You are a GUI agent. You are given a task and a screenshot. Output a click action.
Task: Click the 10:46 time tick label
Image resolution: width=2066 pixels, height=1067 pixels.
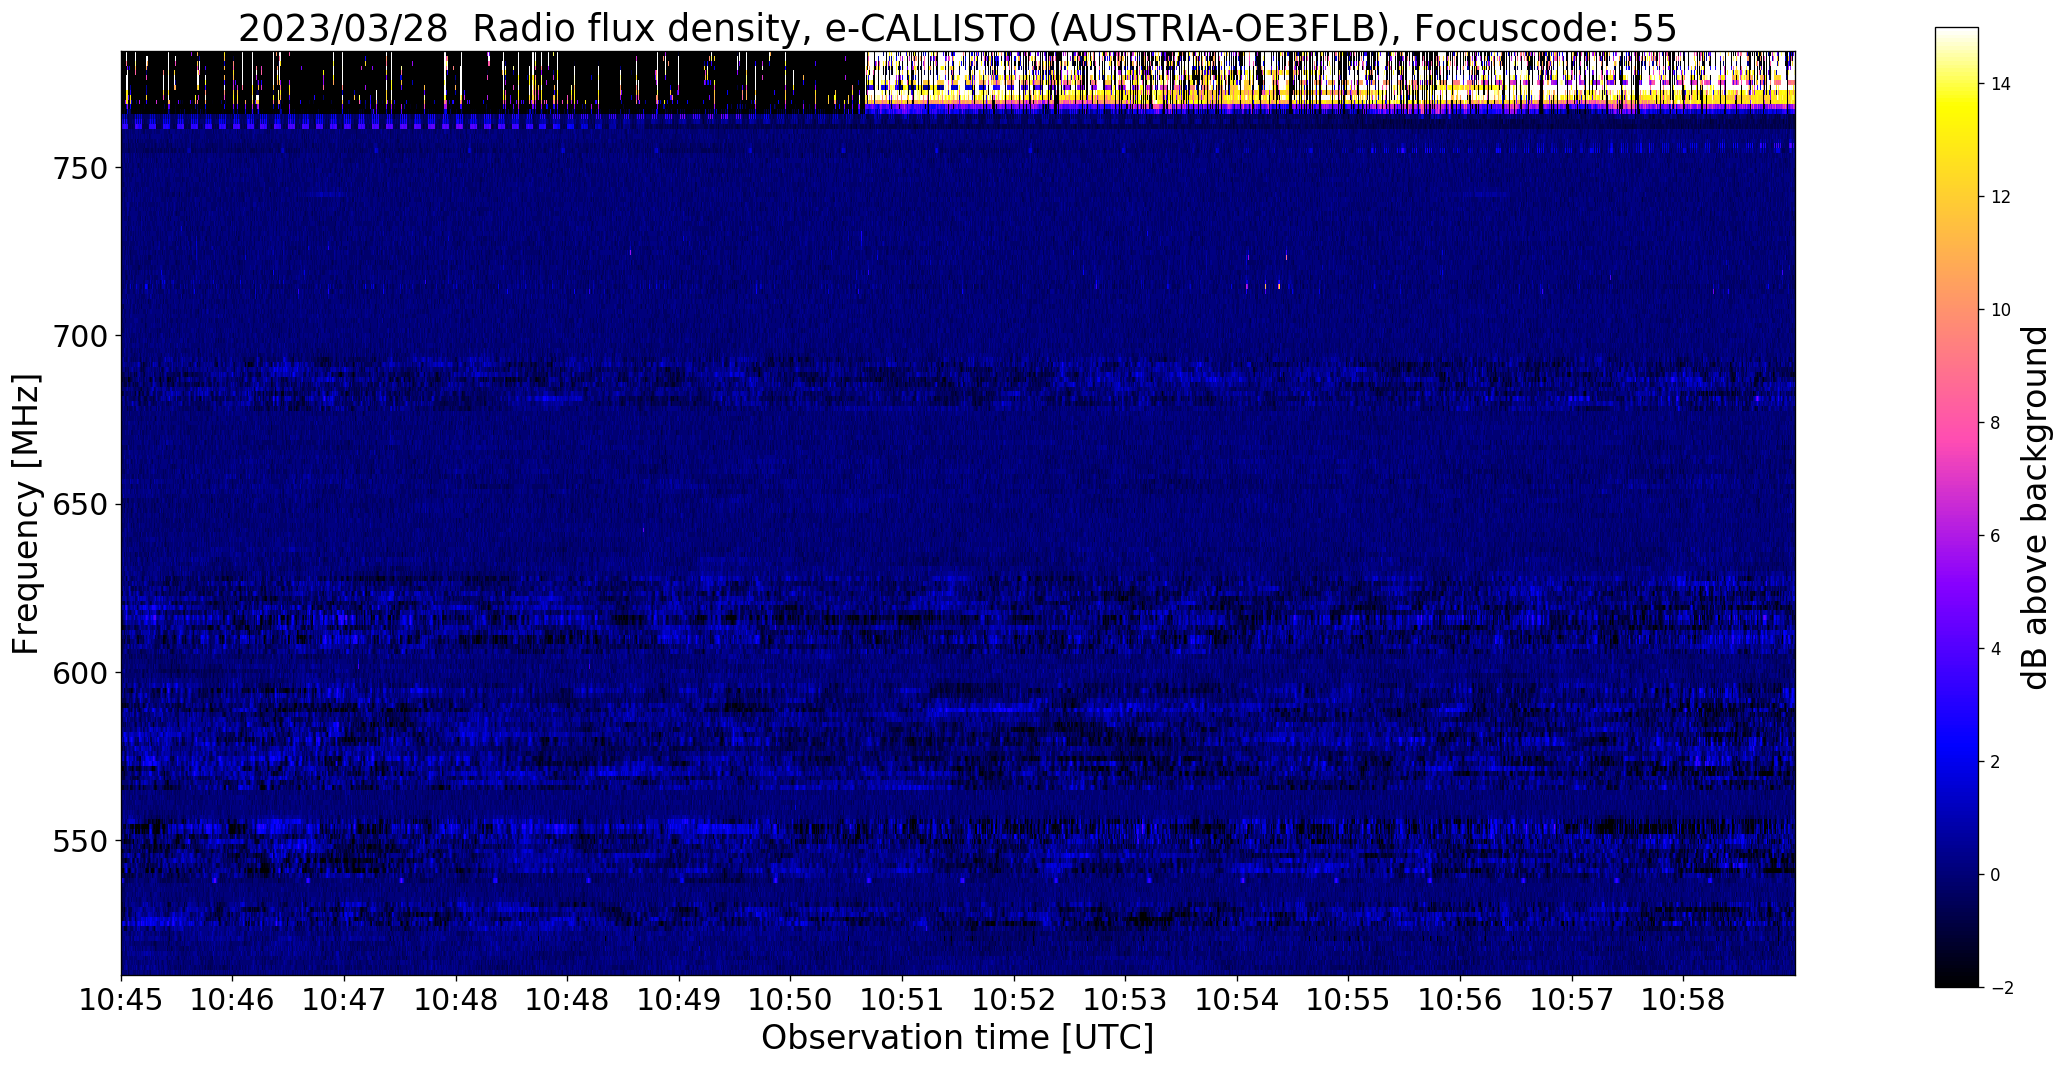[x=233, y=1001]
